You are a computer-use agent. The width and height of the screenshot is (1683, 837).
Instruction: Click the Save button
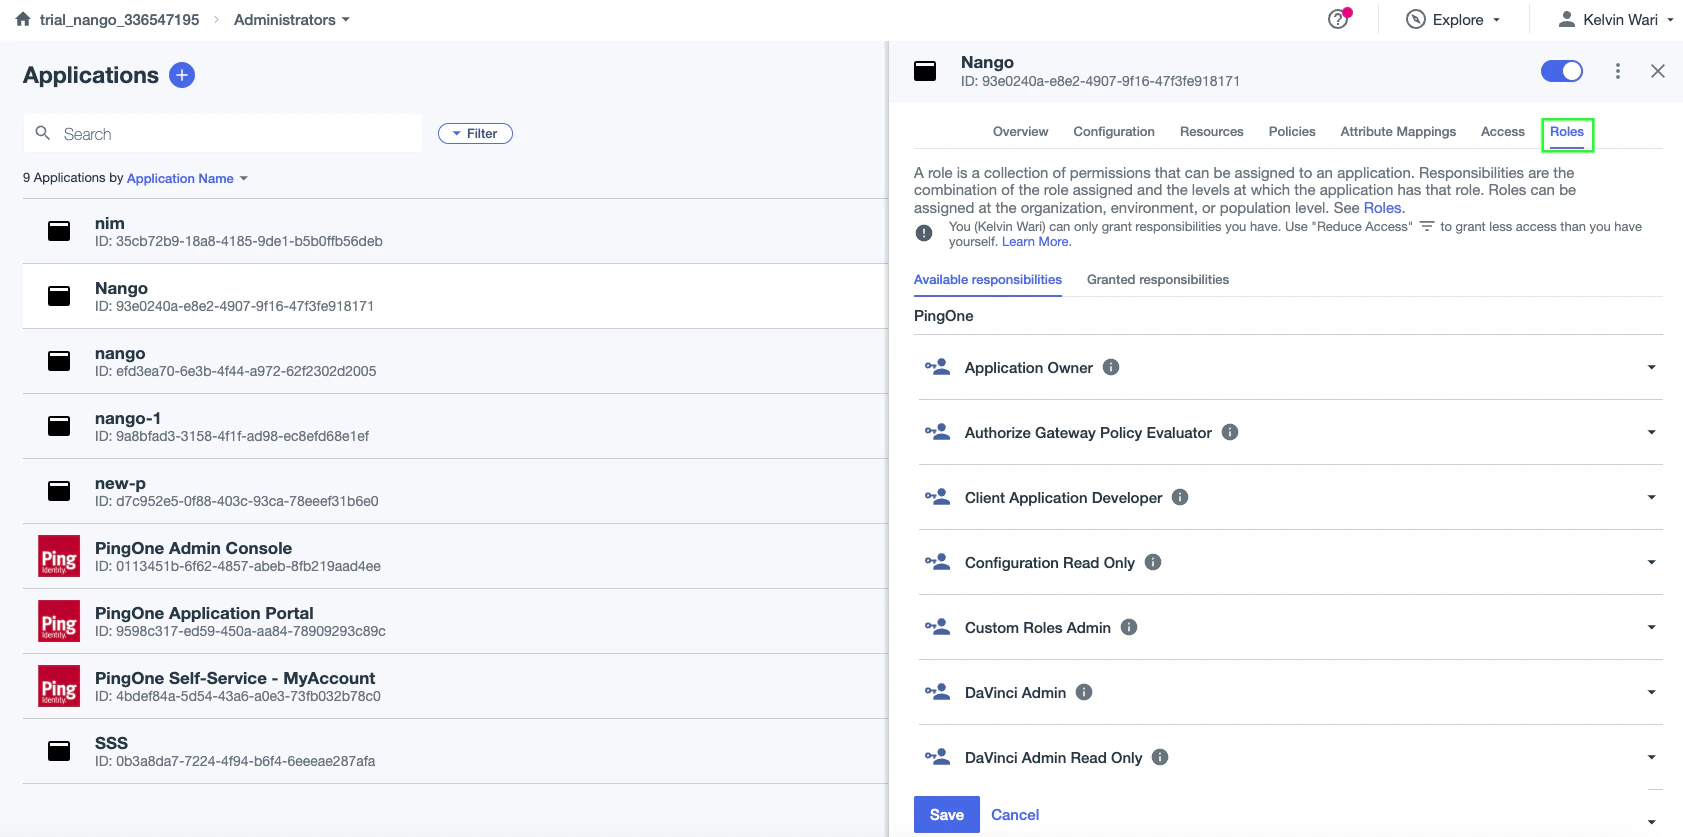(946, 815)
